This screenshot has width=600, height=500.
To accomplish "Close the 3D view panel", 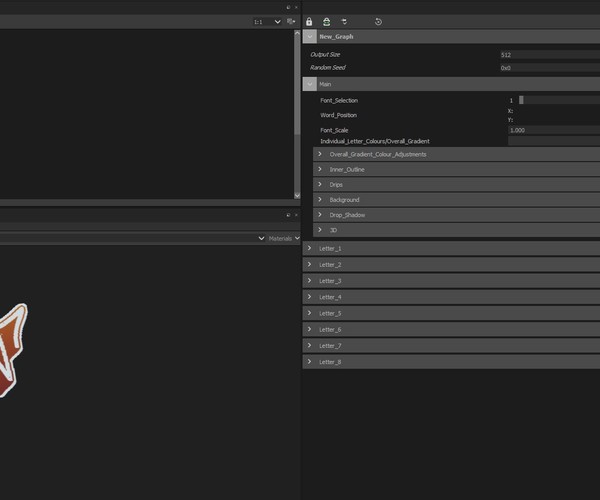I will click(x=296, y=215).
